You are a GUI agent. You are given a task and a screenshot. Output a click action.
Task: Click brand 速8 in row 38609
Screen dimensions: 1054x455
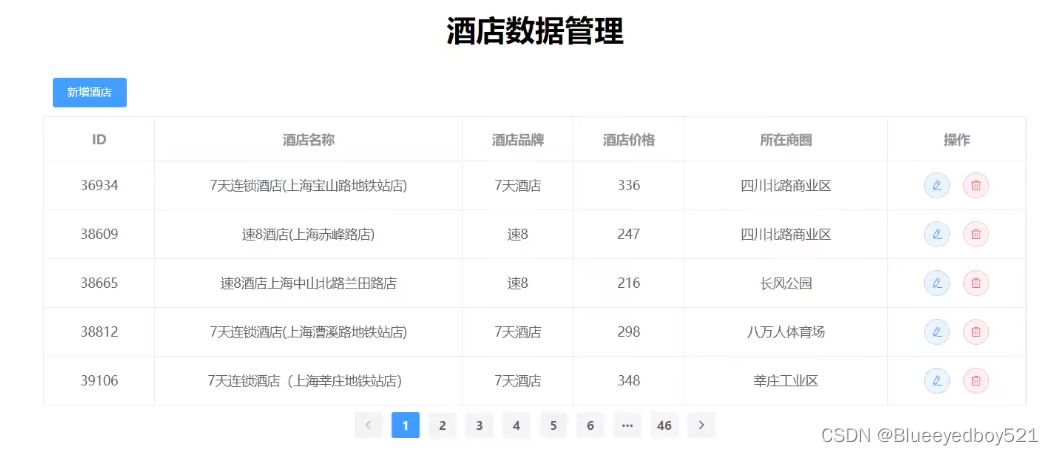[518, 235]
